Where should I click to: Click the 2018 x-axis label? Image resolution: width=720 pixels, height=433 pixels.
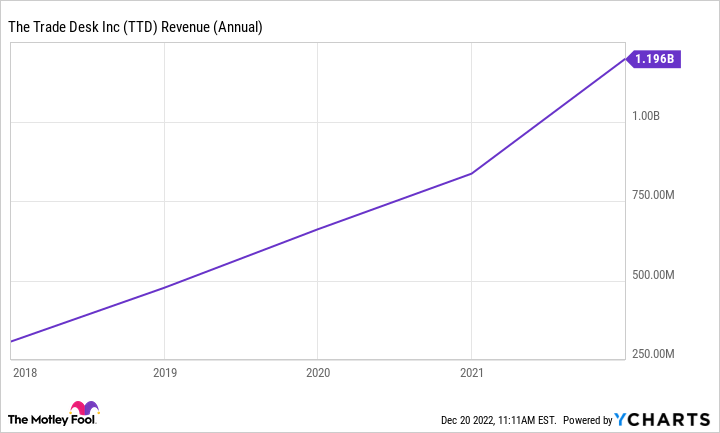(25, 372)
